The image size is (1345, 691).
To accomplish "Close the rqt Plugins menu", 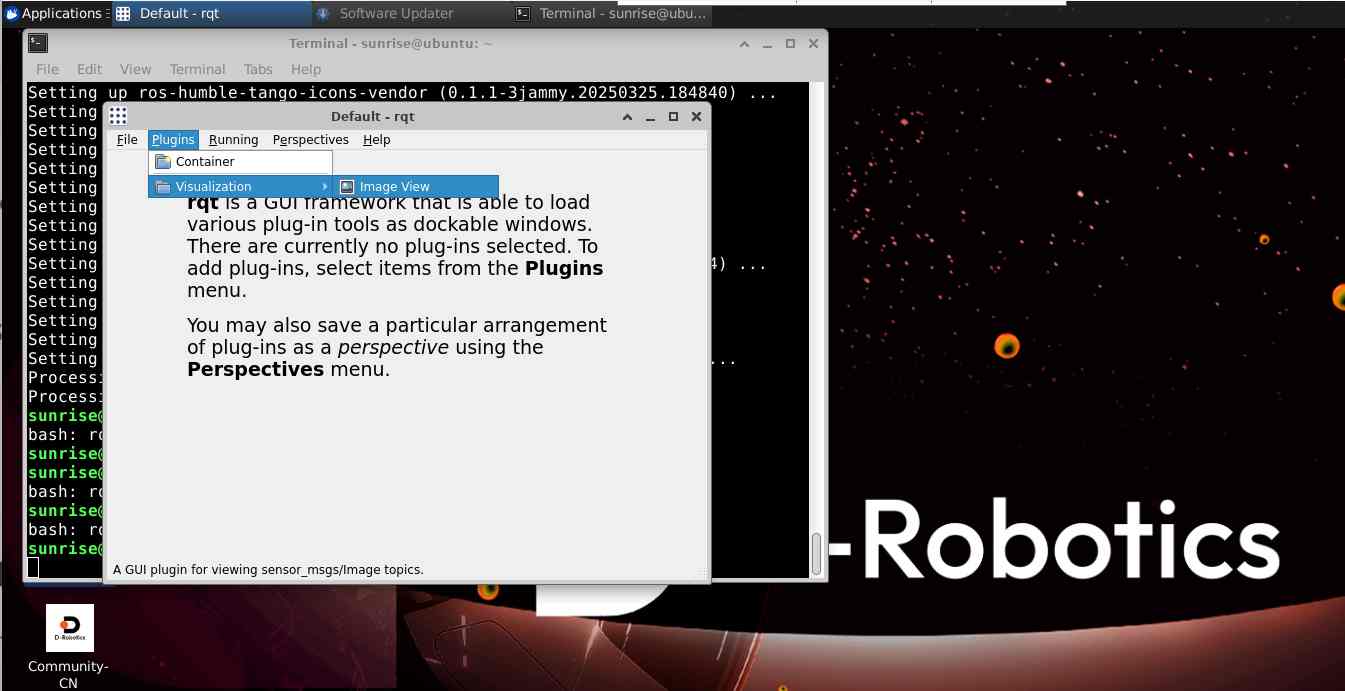I will point(173,140).
